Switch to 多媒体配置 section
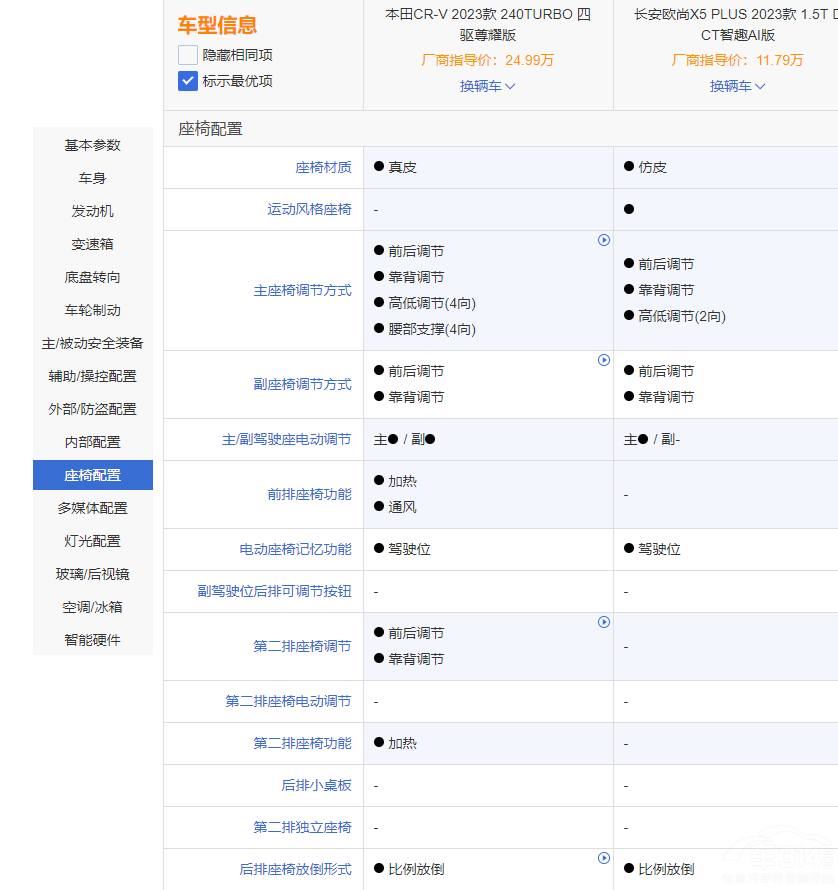 pyautogui.click(x=93, y=508)
